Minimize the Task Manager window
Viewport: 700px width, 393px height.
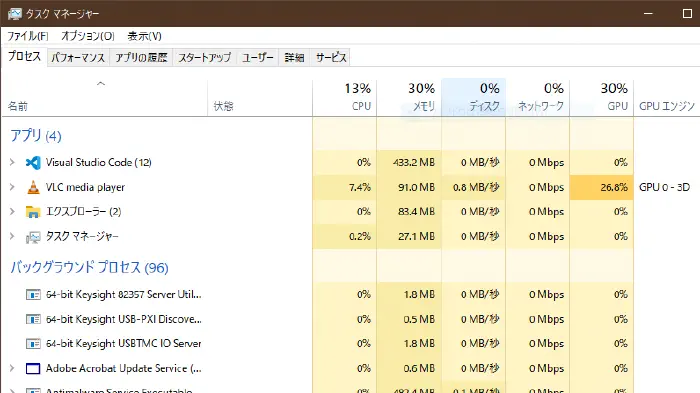[x=648, y=14]
